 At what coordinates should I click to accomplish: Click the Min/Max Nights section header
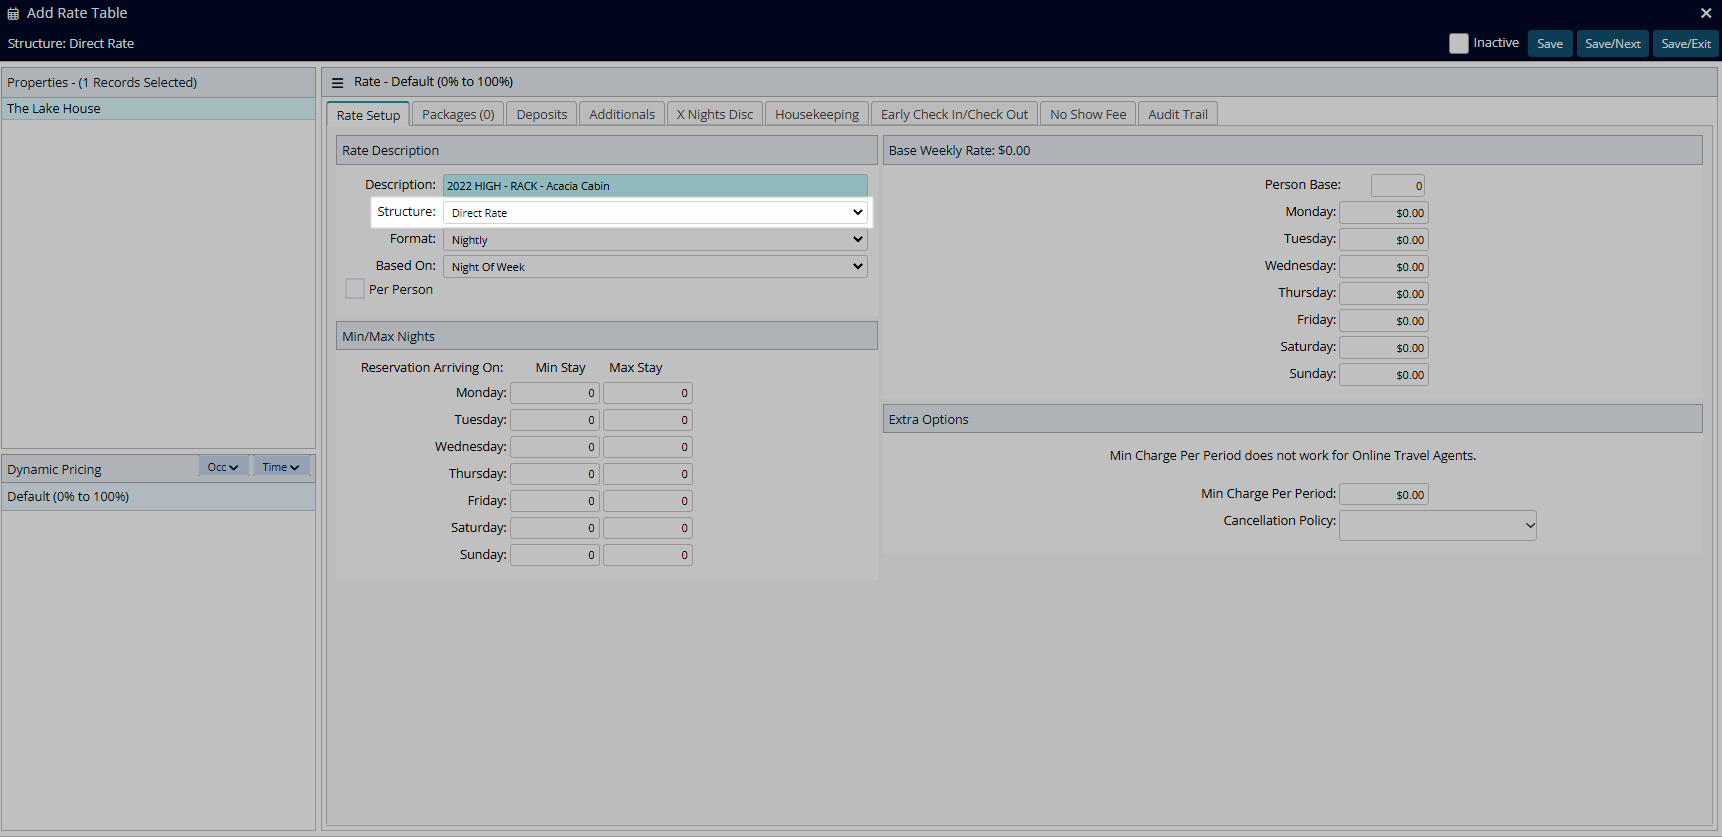coord(606,336)
